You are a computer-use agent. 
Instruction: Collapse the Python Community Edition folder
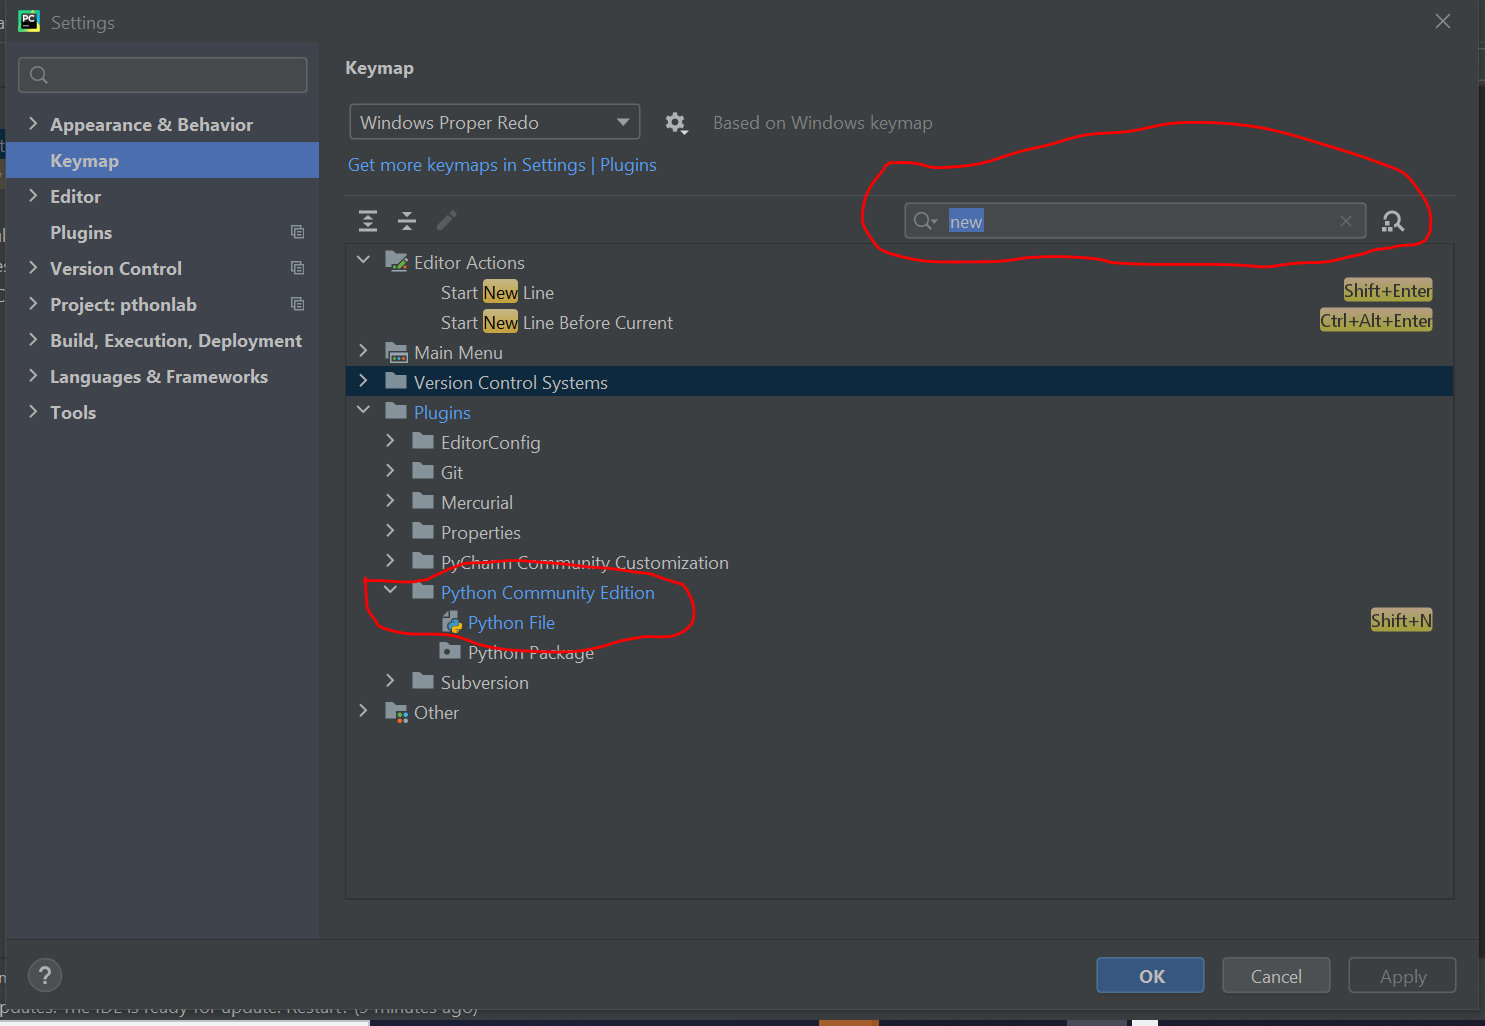391,591
